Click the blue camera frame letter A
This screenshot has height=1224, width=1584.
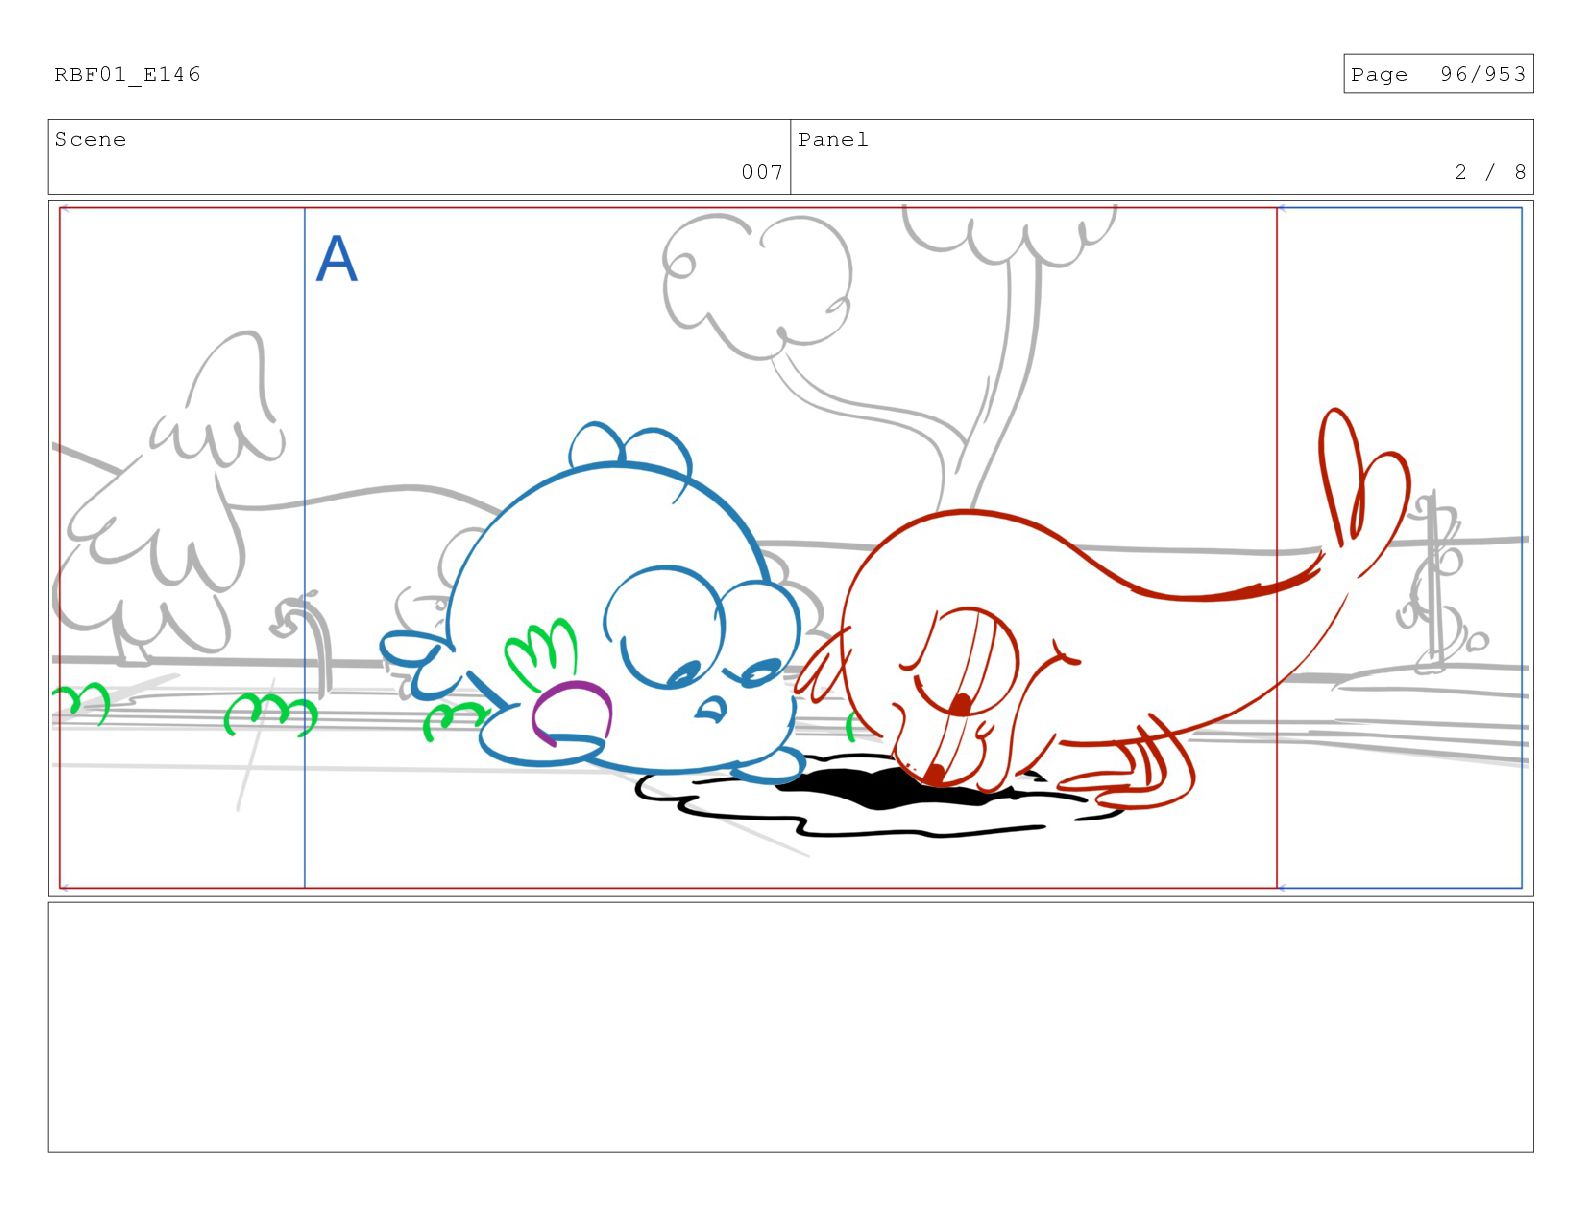[336, 259]
